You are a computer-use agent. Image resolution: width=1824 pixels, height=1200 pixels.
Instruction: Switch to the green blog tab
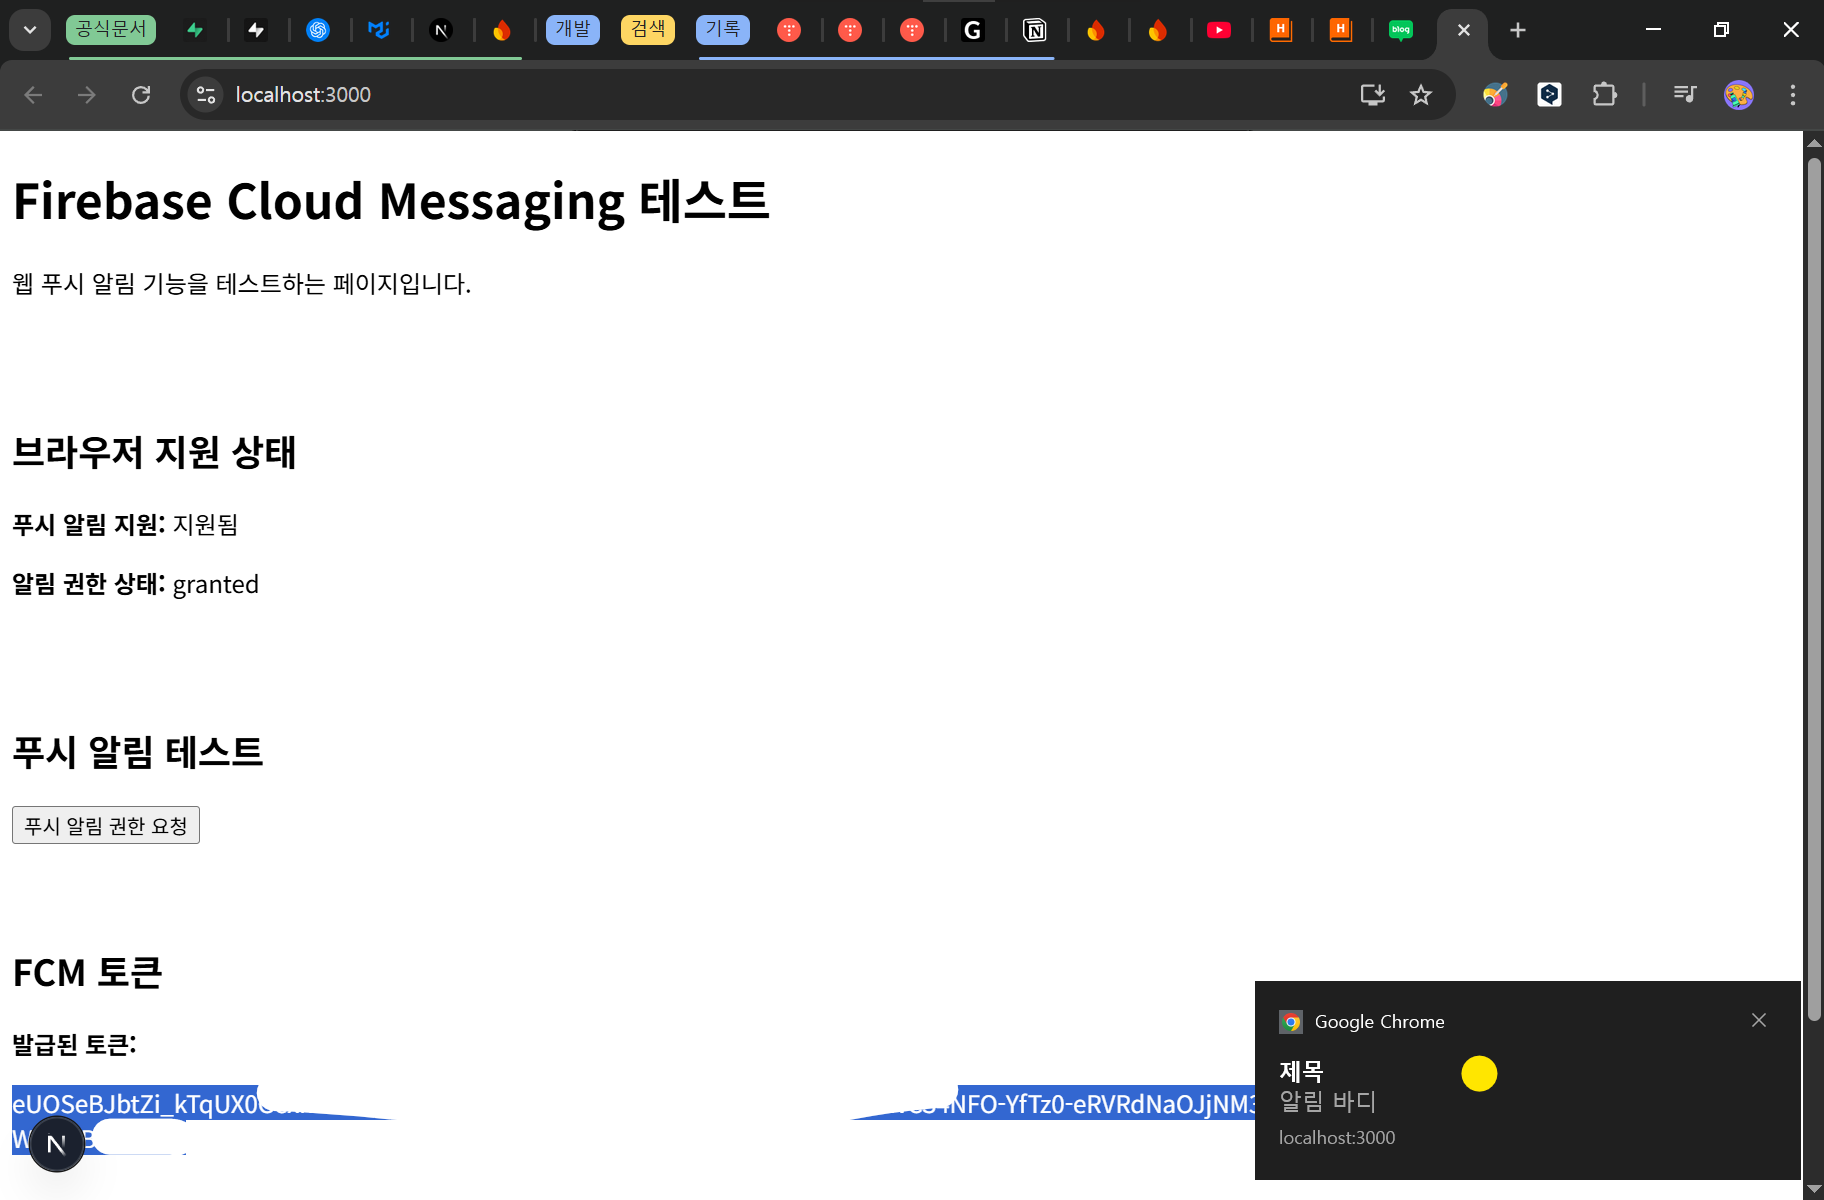[1402, 30]
